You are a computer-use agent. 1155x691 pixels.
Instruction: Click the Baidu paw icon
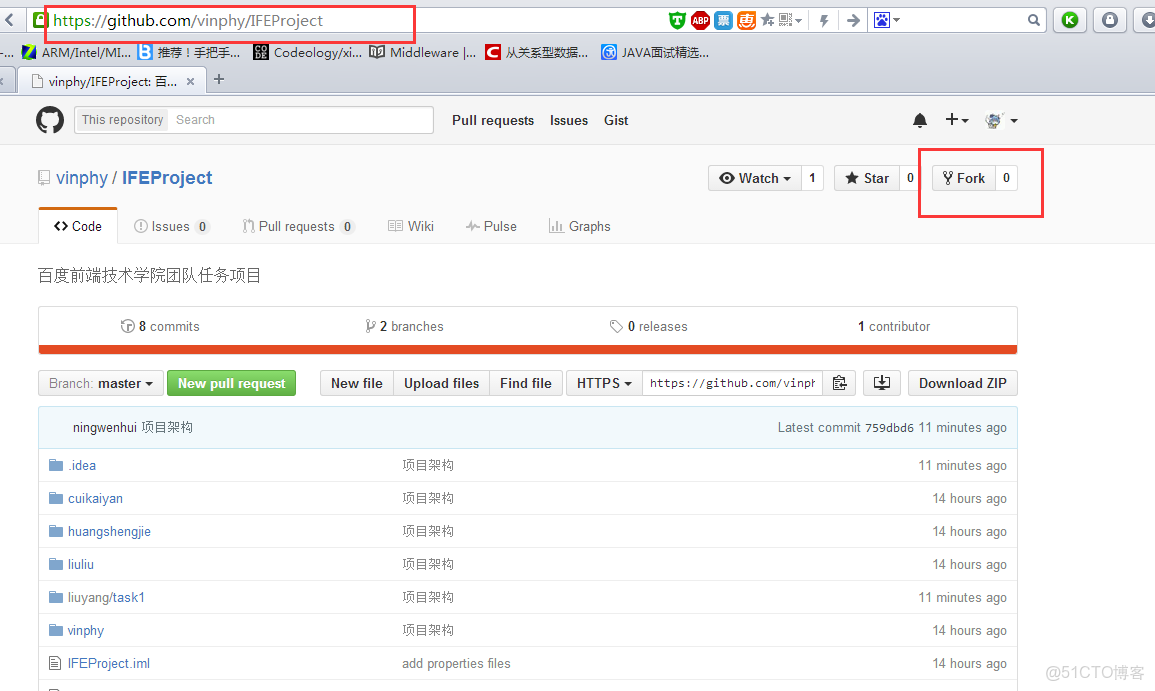click(x=882, y=21)
